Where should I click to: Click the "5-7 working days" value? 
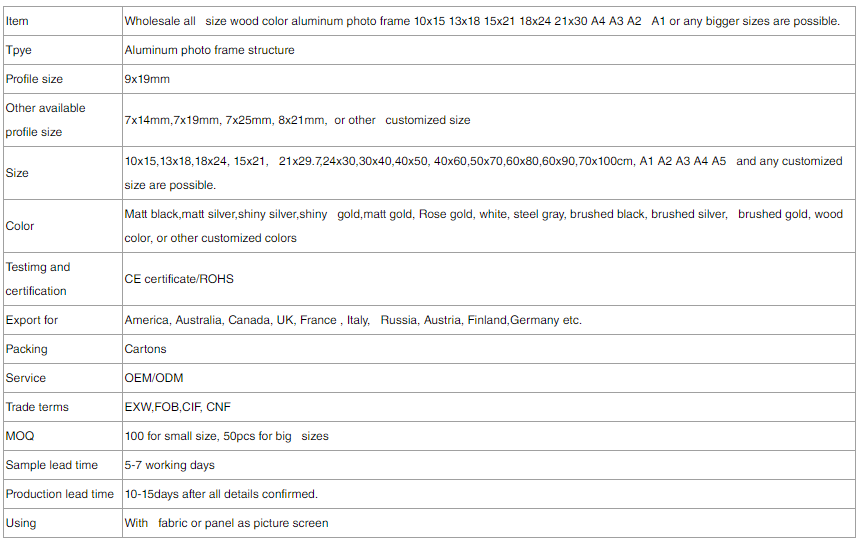(x=169, y=465)
